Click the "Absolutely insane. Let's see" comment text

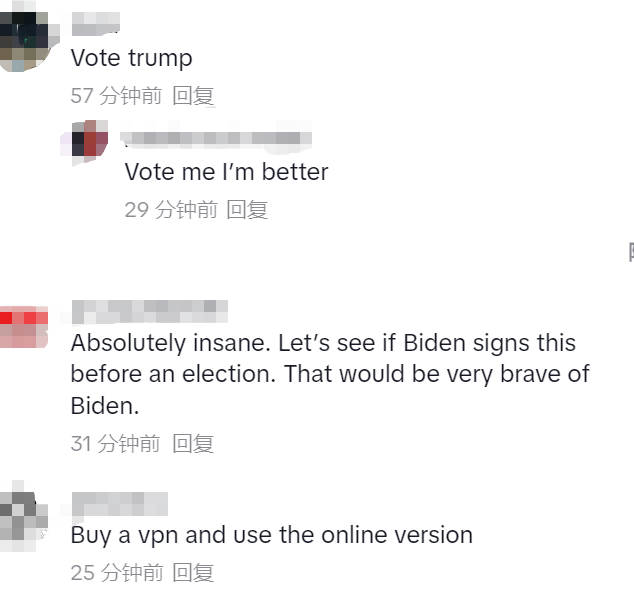coord(330,374)
